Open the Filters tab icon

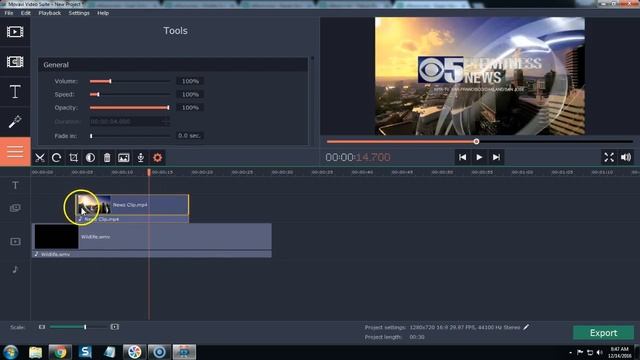pyautogui.click(x=15, y=62)
